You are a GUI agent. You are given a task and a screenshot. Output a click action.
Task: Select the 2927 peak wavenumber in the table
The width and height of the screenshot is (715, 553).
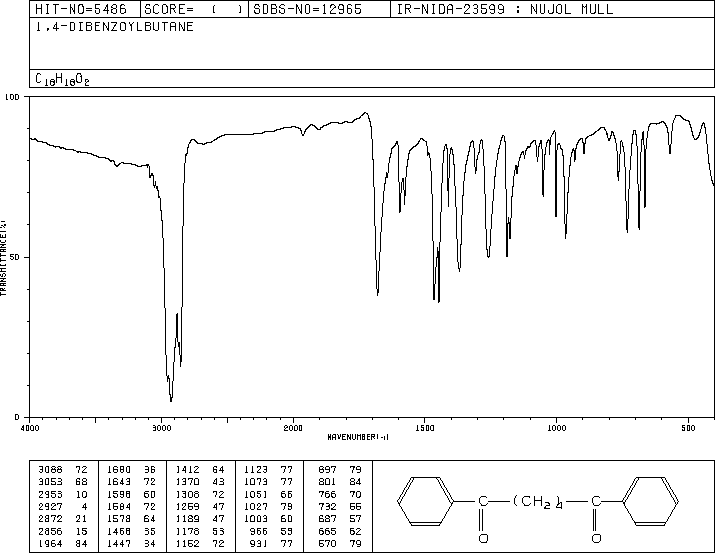pyautogui.click(x=50, y=506)
